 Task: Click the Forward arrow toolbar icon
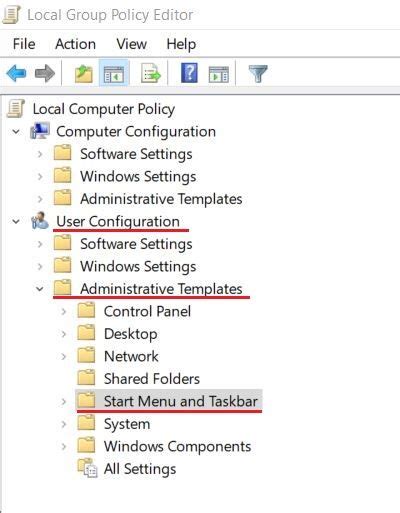pos(45,73)
